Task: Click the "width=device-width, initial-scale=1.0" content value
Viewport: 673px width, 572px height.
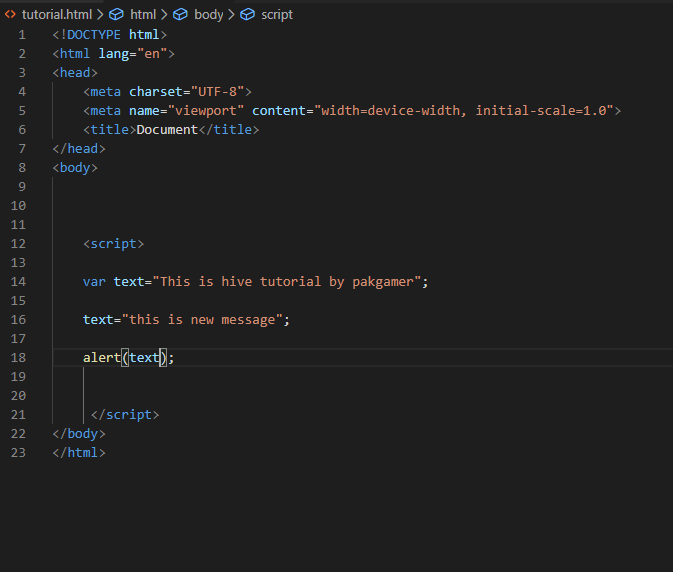Action: click(x=464, y=111)
